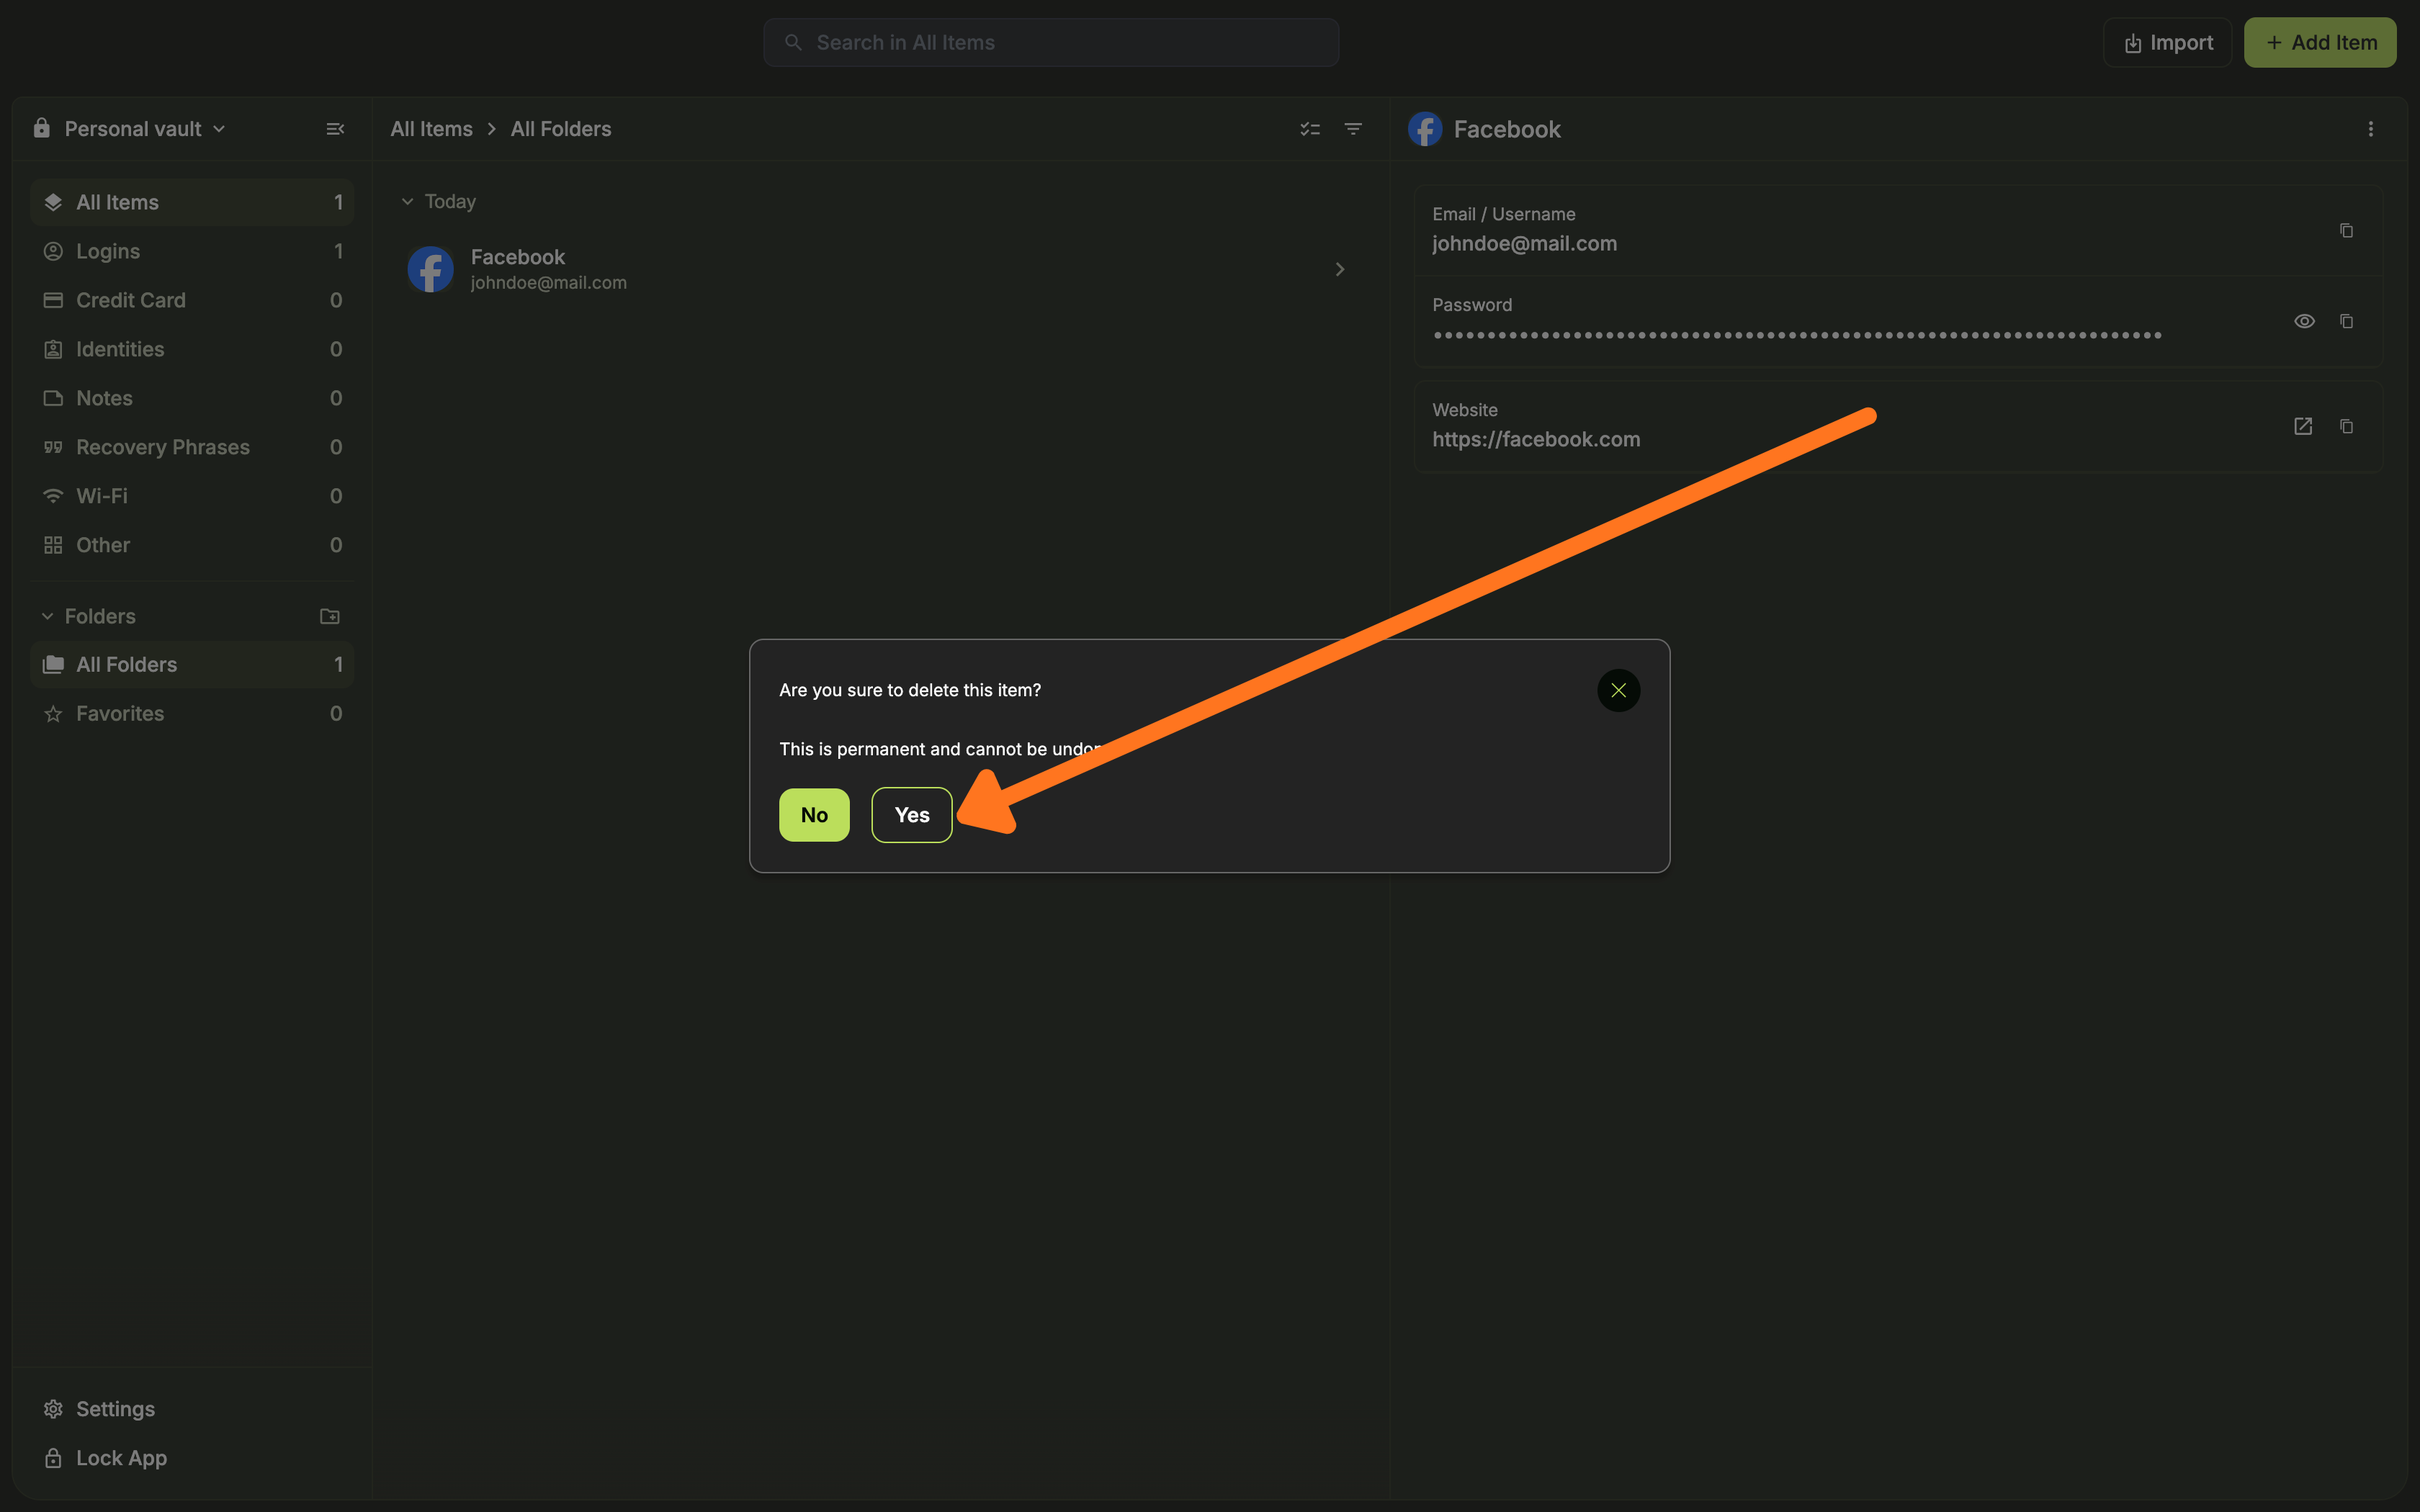Cancel deletion with the No button
Screen dimensions: 2420x1512
(x=814, y=815)
